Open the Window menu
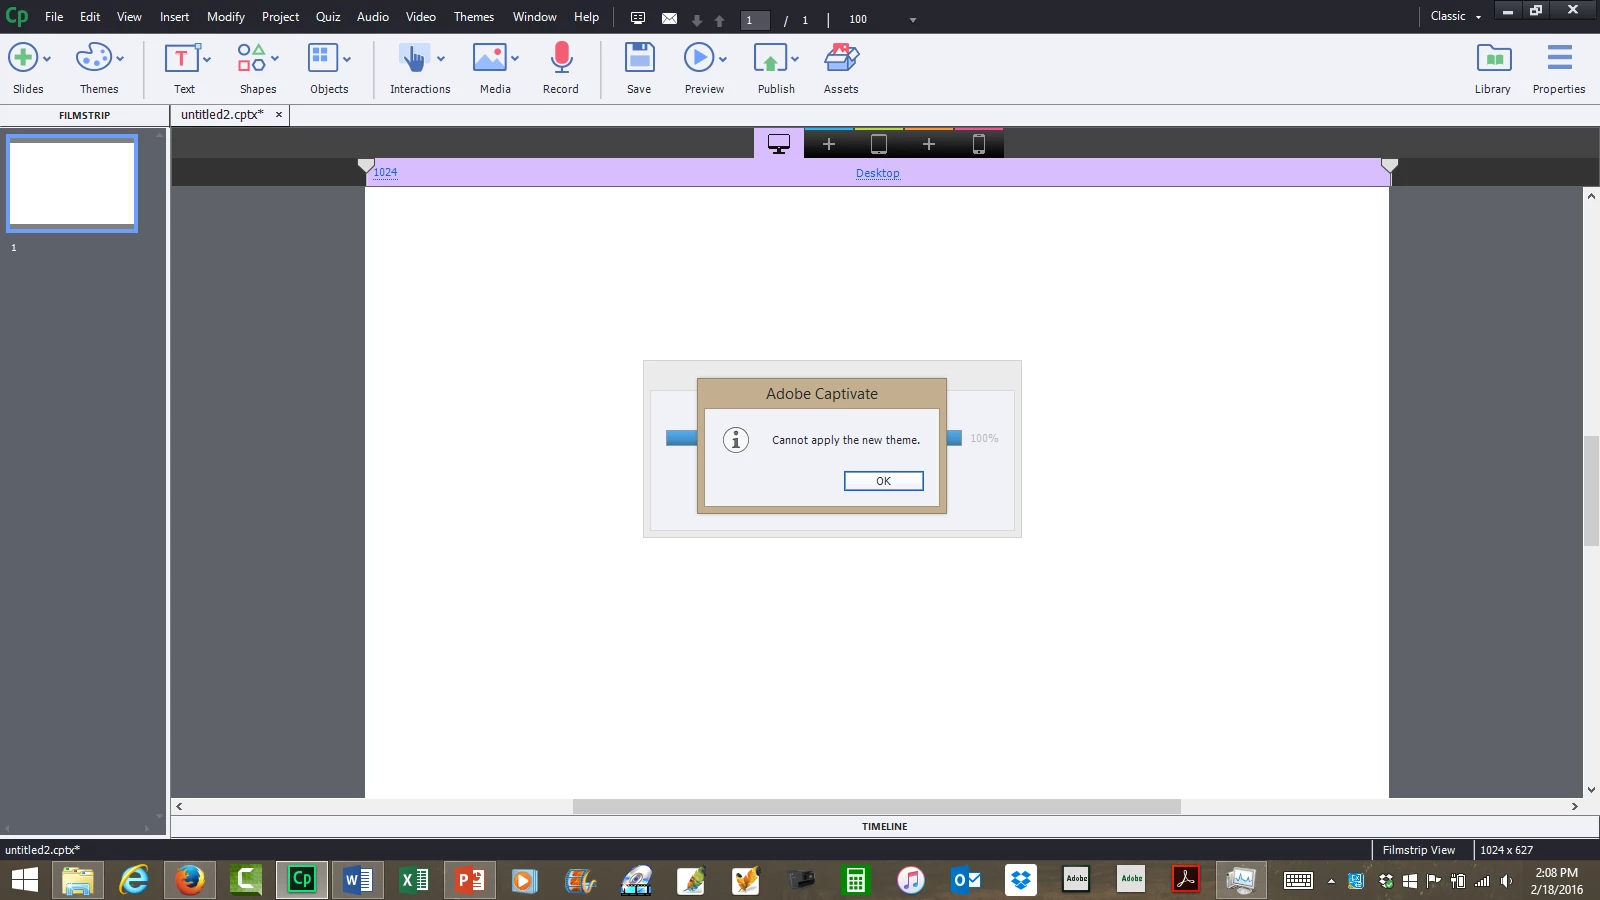 tap(535, 17)
